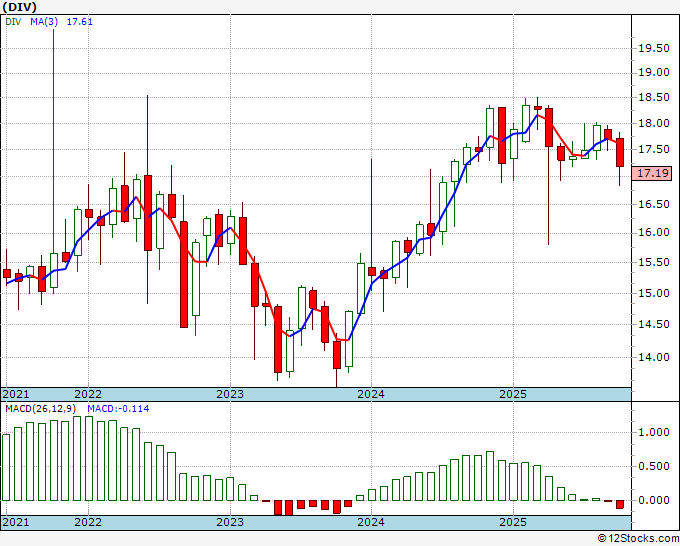Select 2024 on the MACD panel time axis
Viewport: 680px width, 546px height.
[371, 522]
